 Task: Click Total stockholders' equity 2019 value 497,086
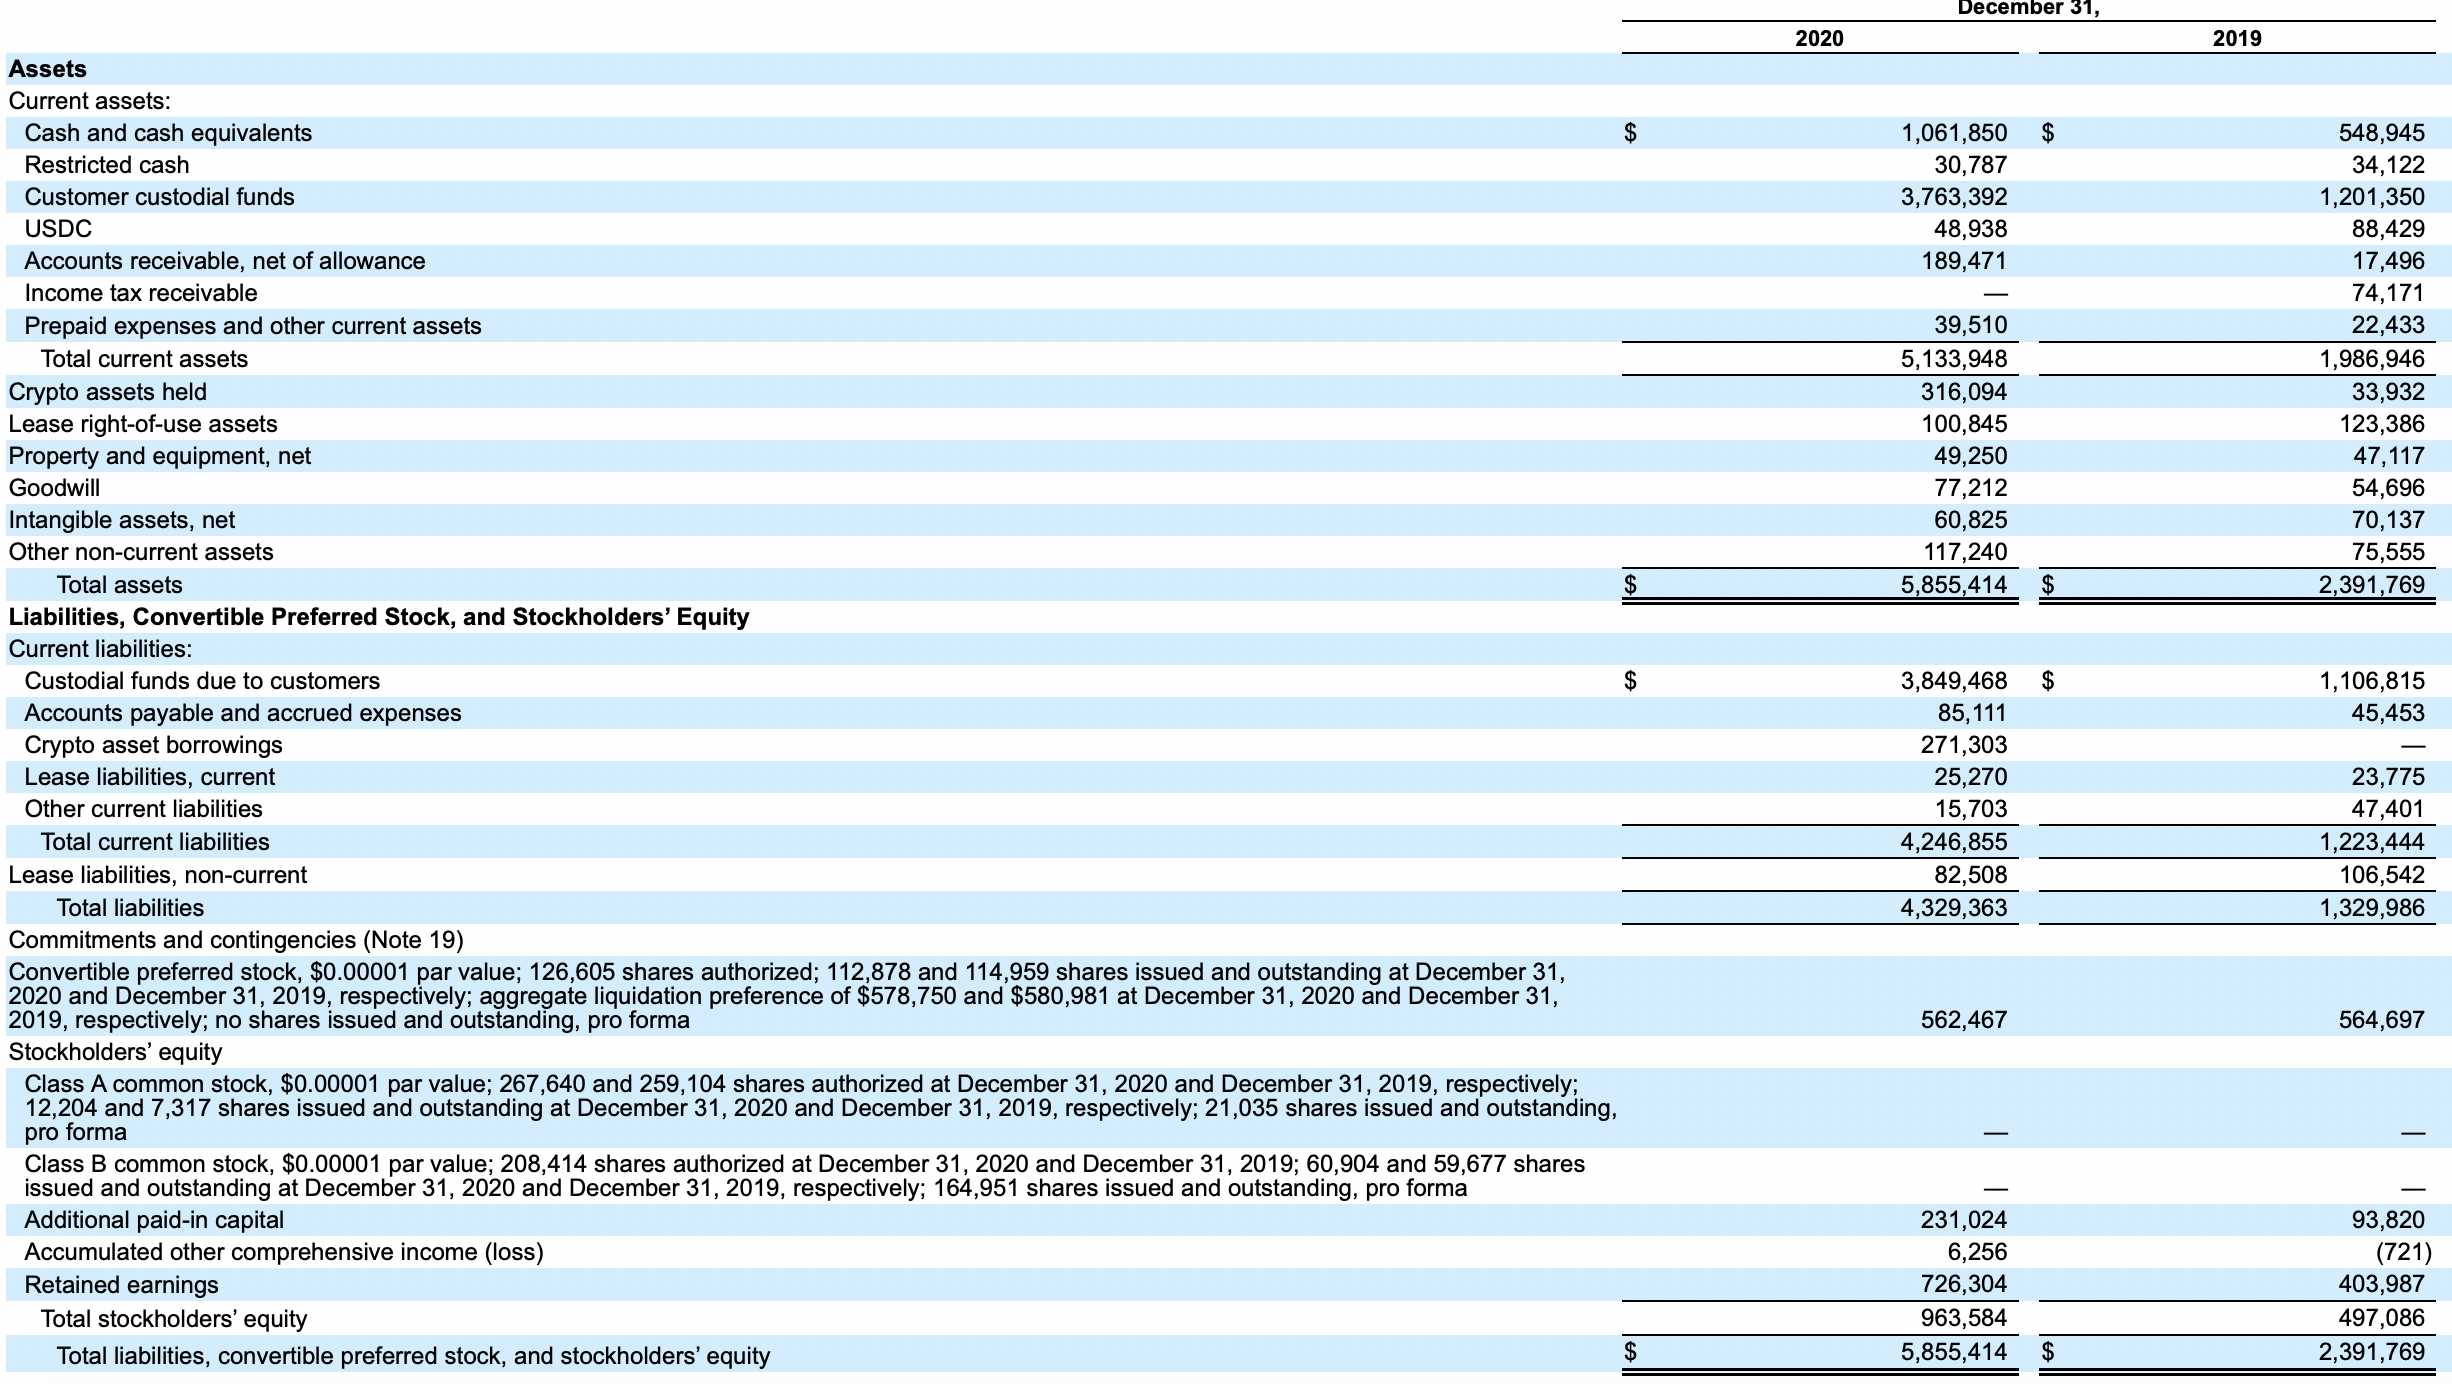tap(2381, 1318)
